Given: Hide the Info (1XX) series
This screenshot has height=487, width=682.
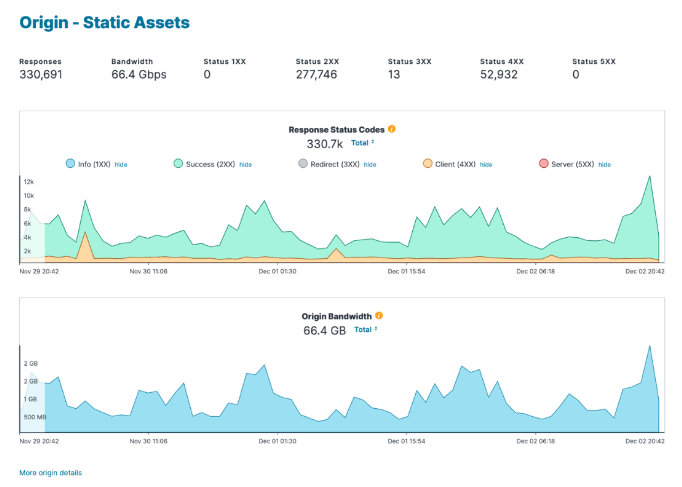Looking at the screenshot, I should [121, 164].
